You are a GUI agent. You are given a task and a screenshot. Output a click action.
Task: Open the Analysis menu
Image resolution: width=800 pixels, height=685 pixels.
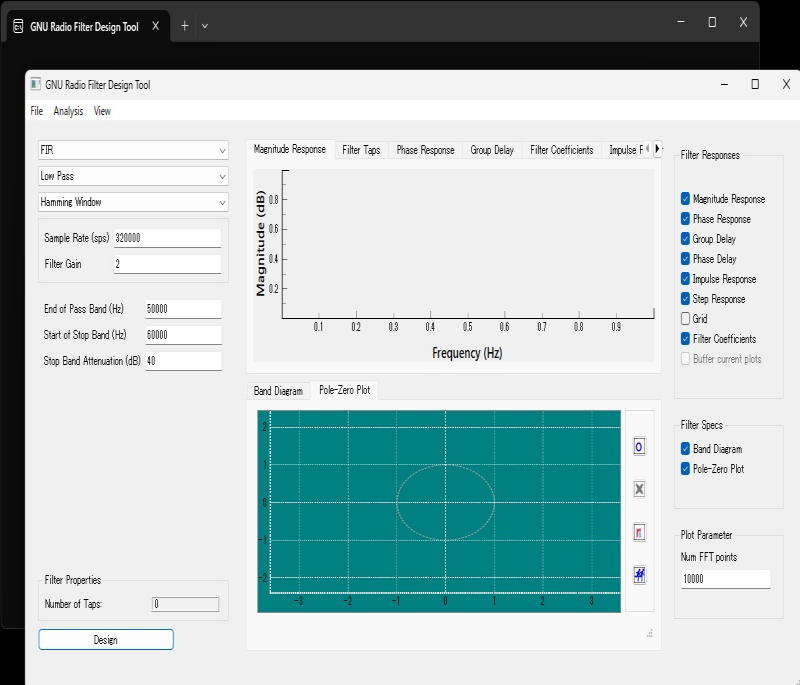(68, 111)
